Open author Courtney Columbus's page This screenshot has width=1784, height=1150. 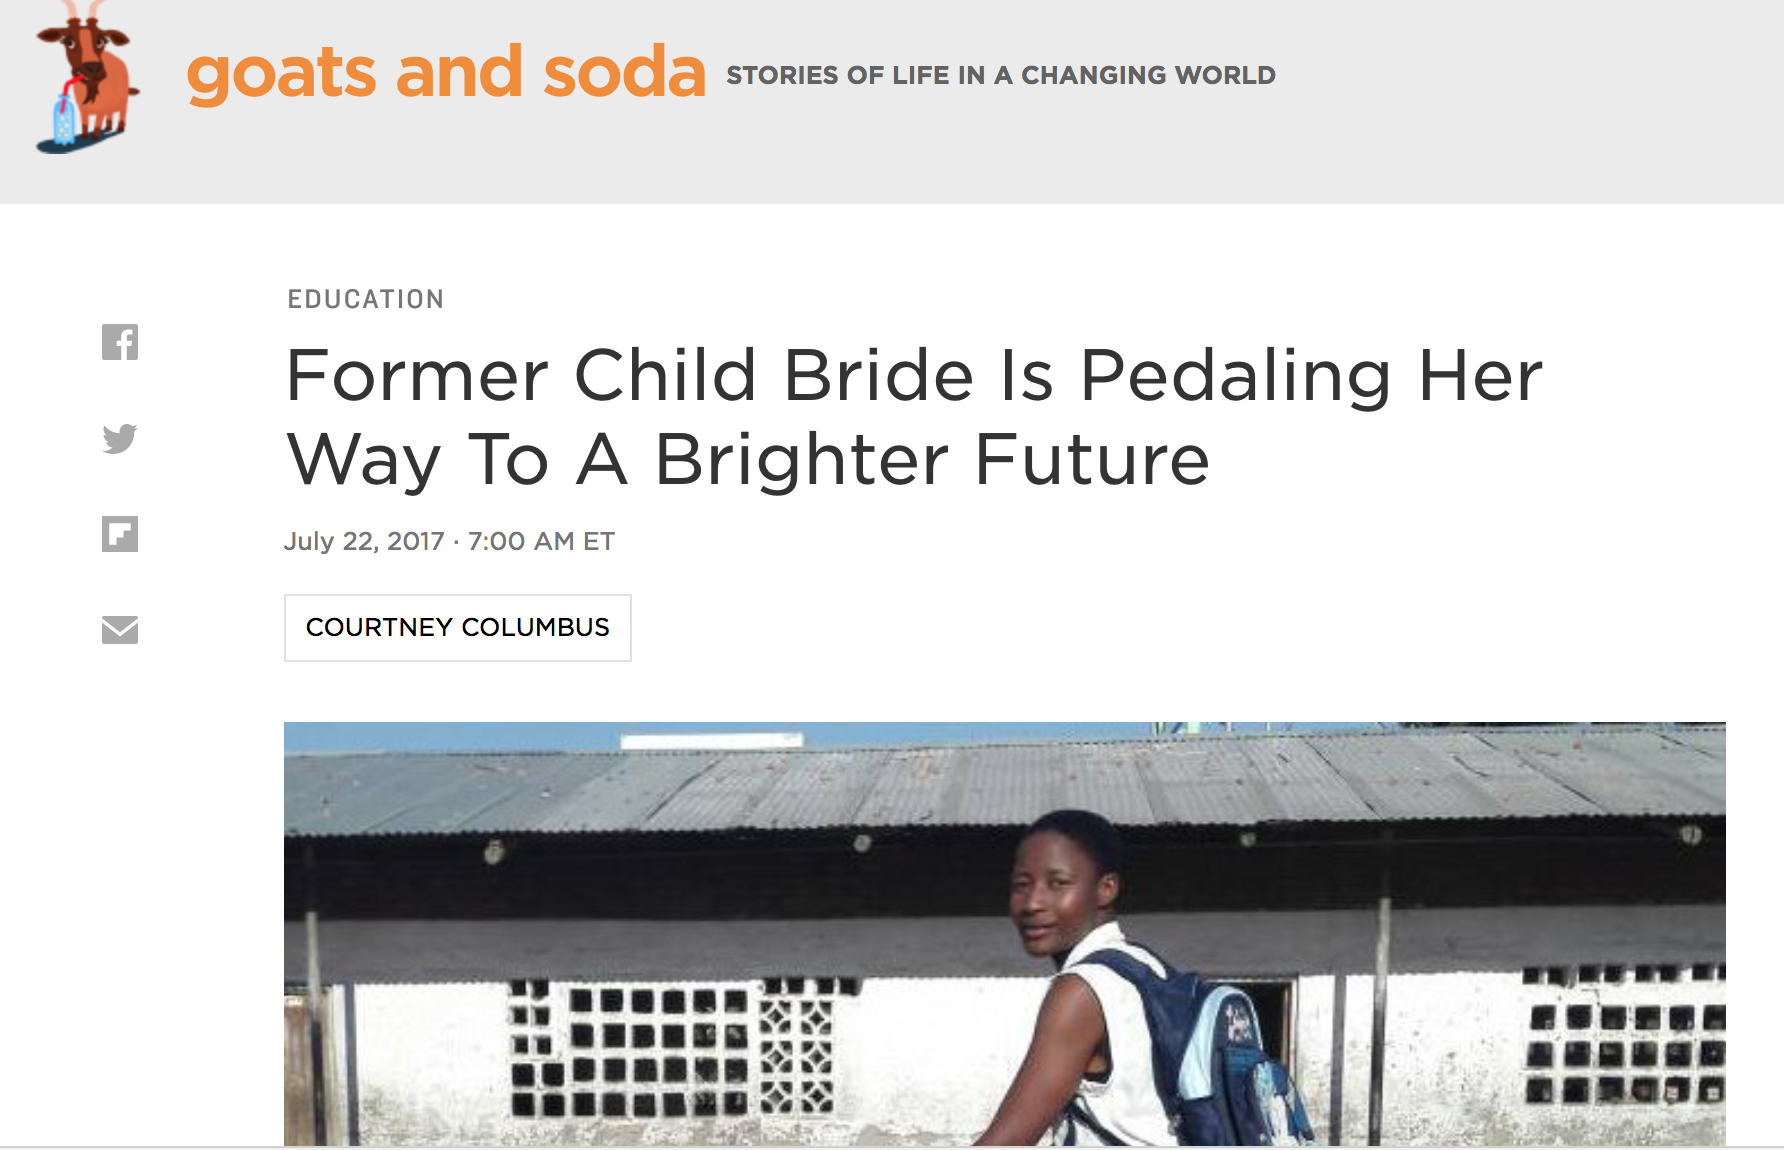(x=458, y=628)
